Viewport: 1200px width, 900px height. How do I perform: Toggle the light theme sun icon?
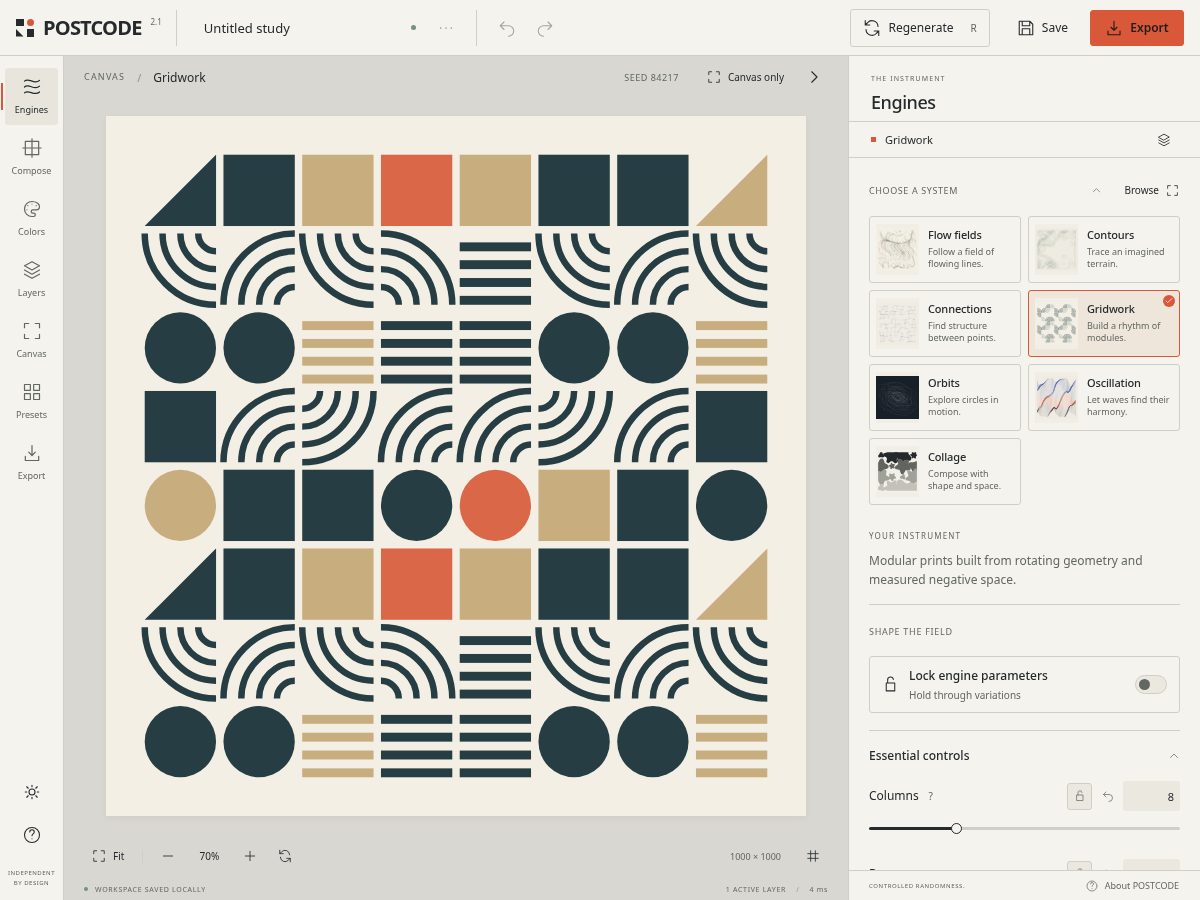tap(32, 792)
